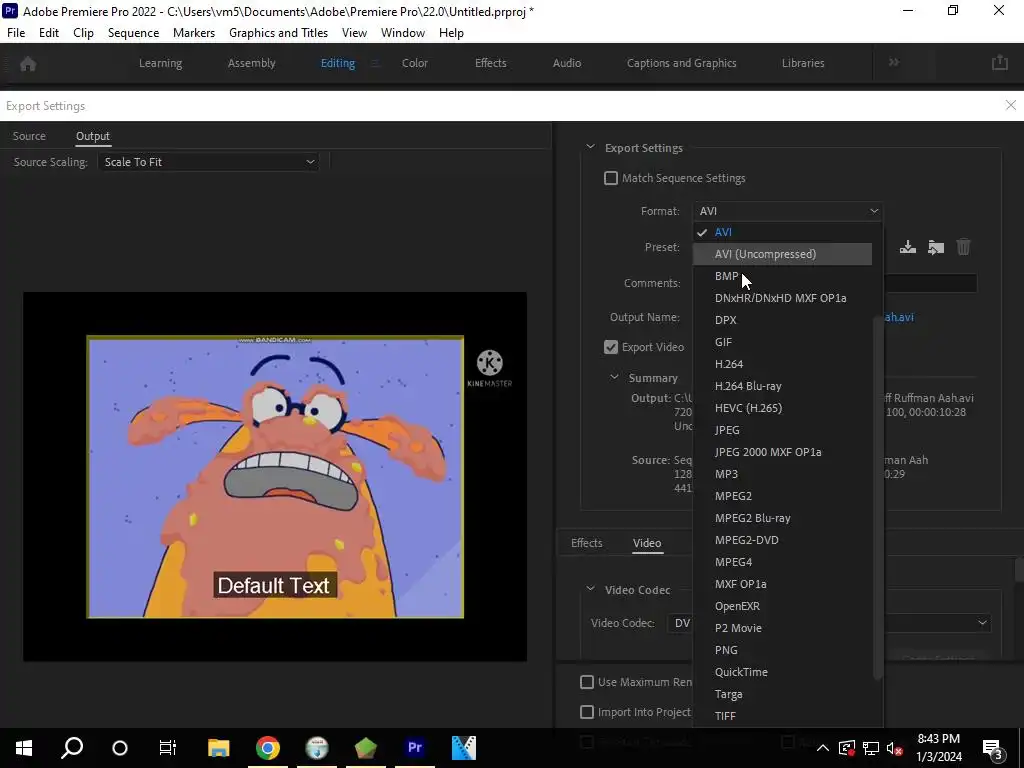1024x768 pixels.
Task: Select the Video tab in export settings
Action: tap(647, 543)
